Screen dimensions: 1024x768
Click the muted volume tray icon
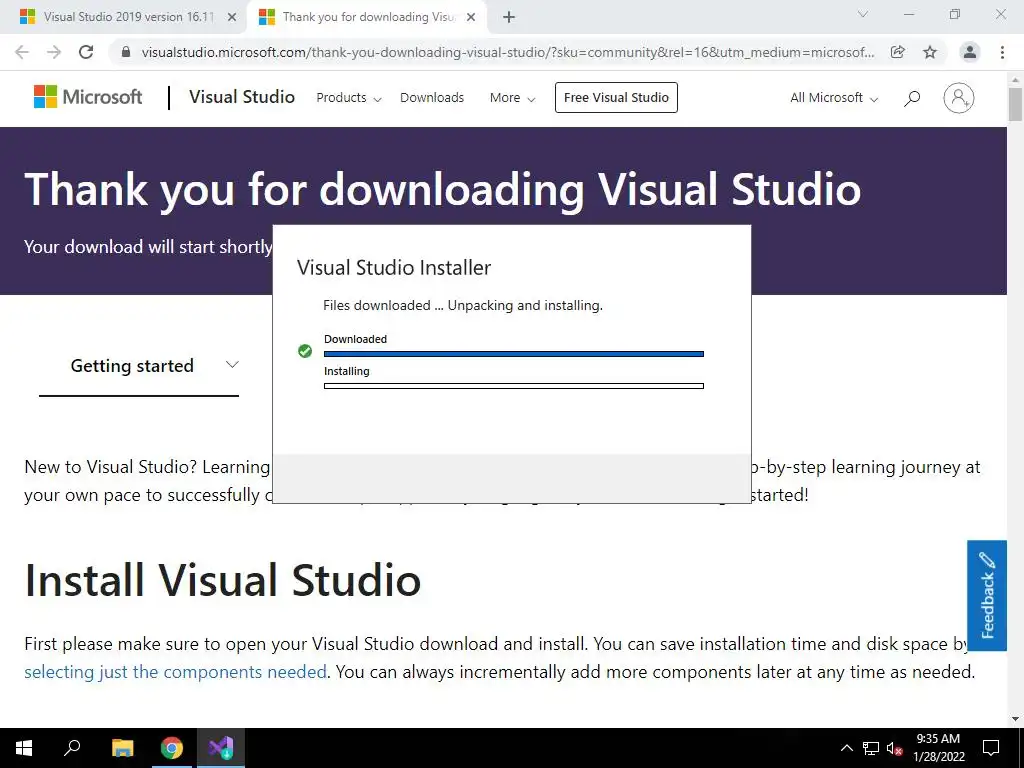[x=894, y=748]
